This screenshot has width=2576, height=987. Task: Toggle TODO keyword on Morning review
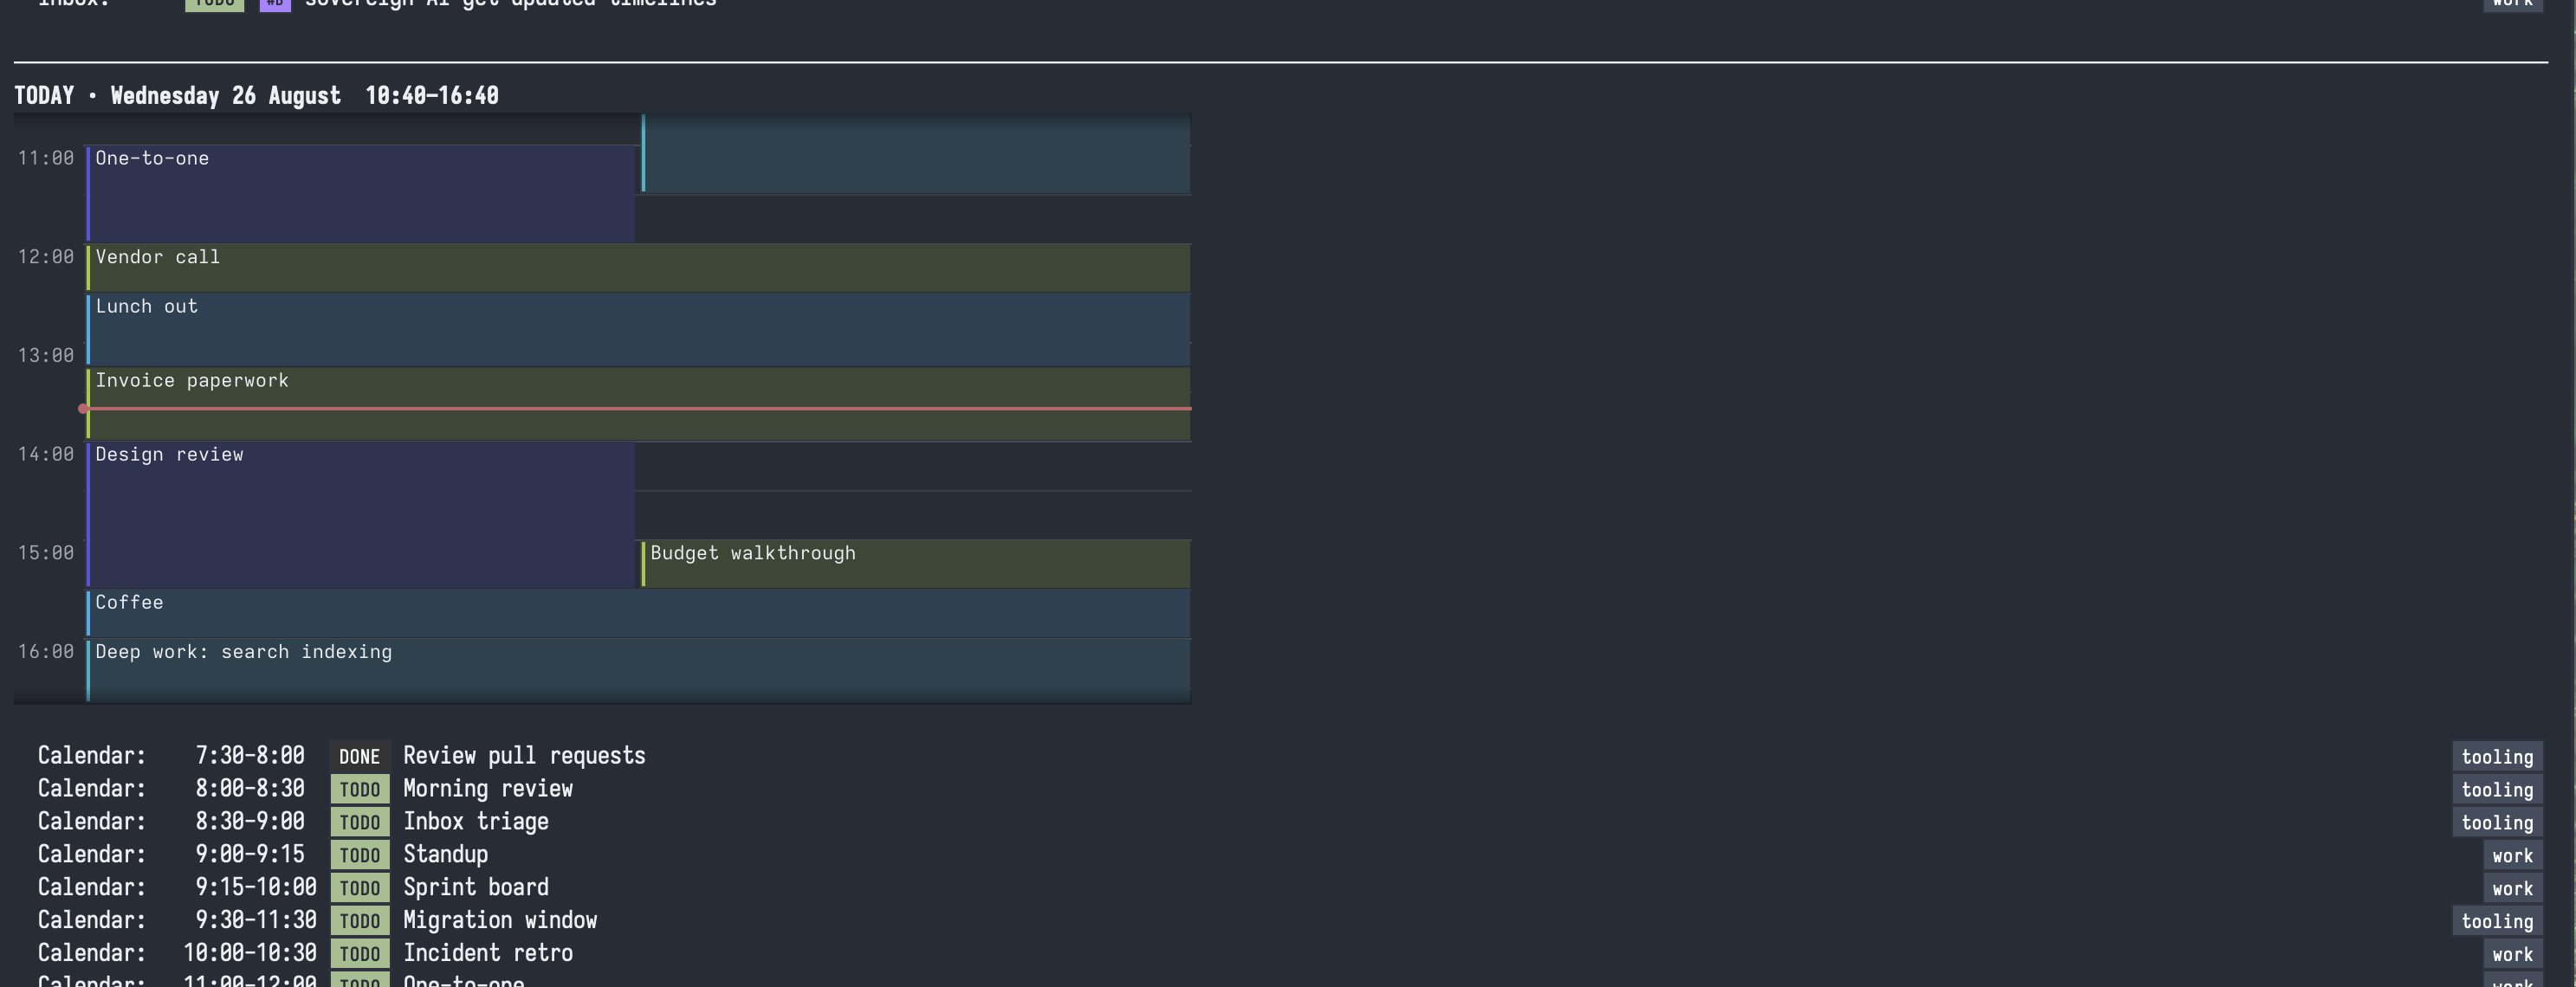pos(359,789)
